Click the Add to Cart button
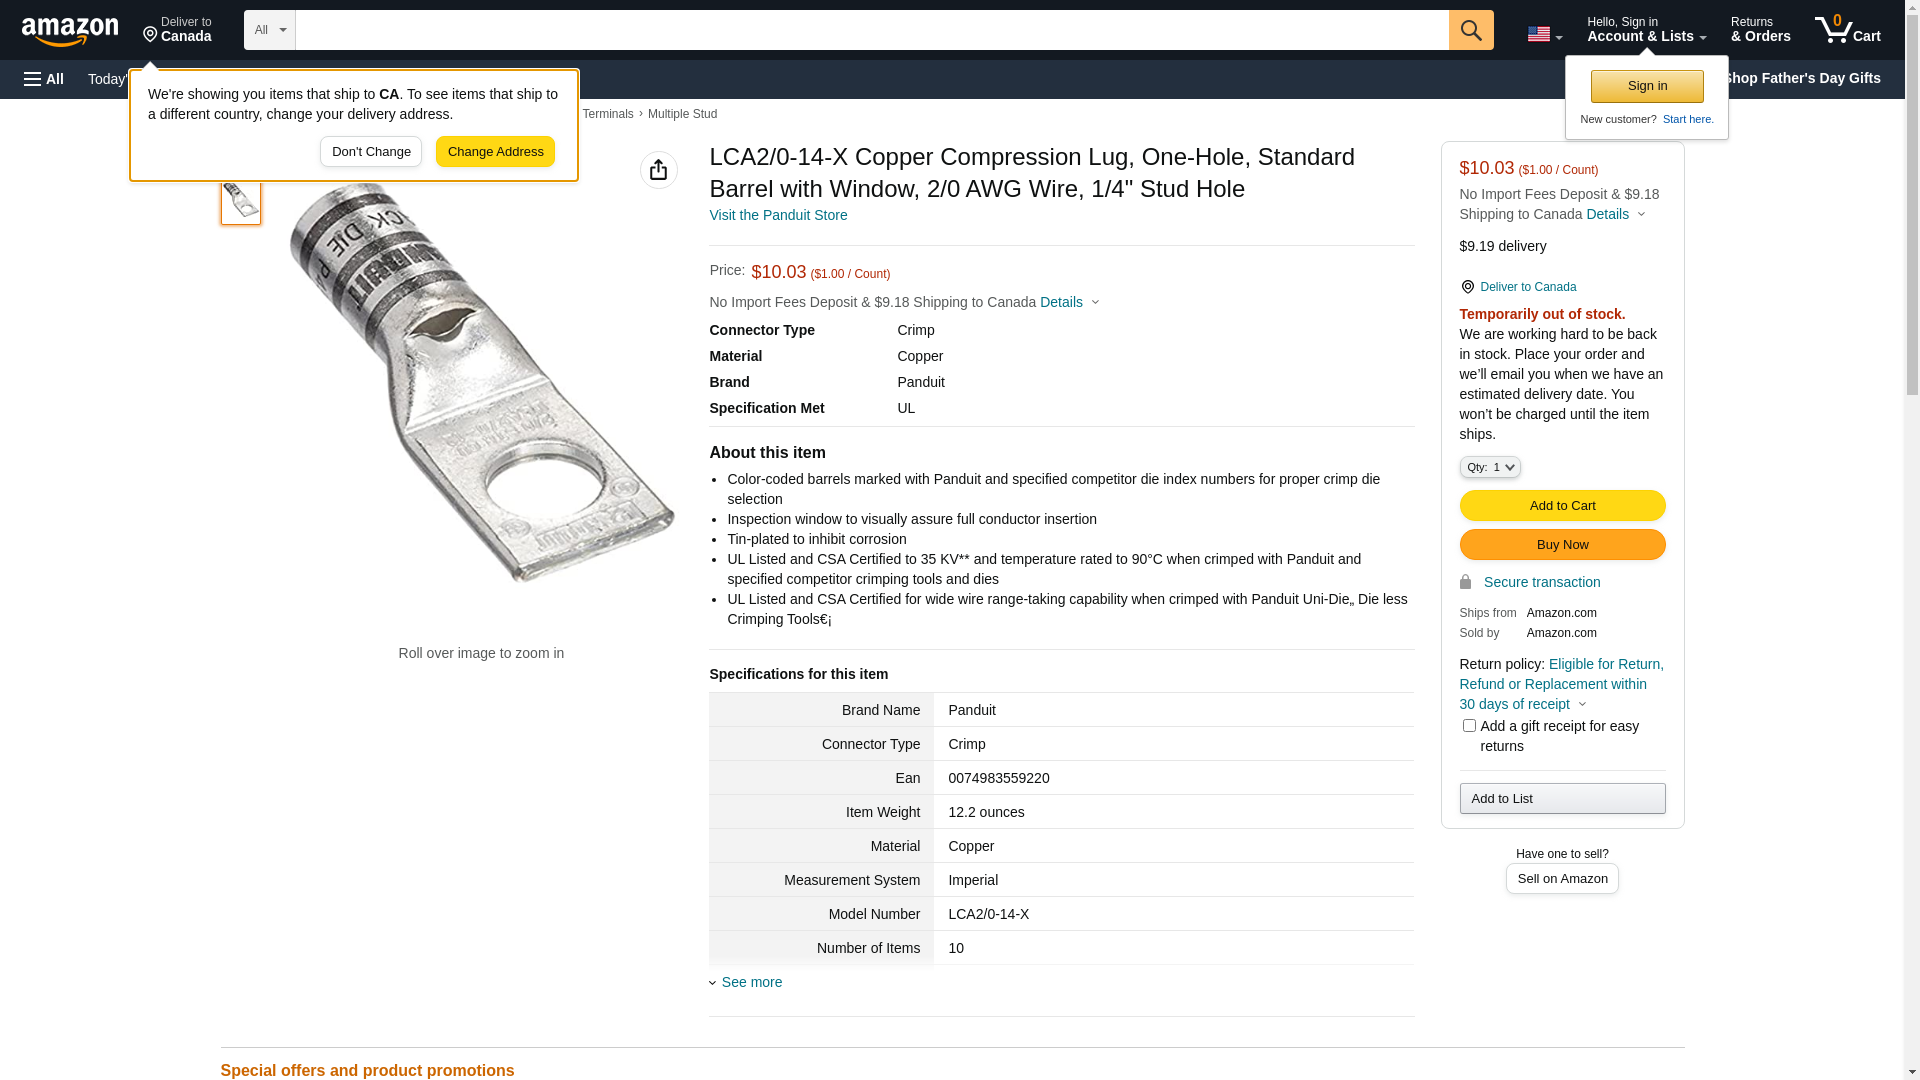The width and height of the screenshot is (1920, 1080). tap(1561, 505)
